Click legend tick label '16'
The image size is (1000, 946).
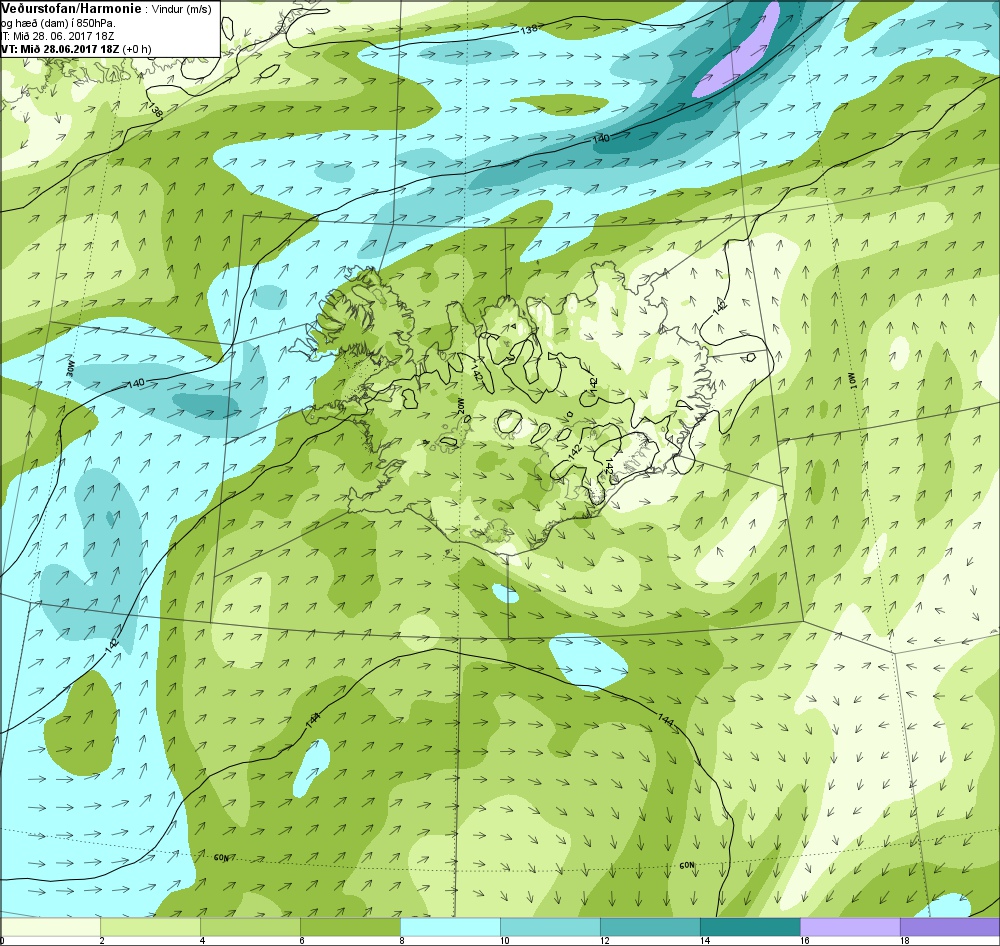pyautogui.click(x=804, y=940)
